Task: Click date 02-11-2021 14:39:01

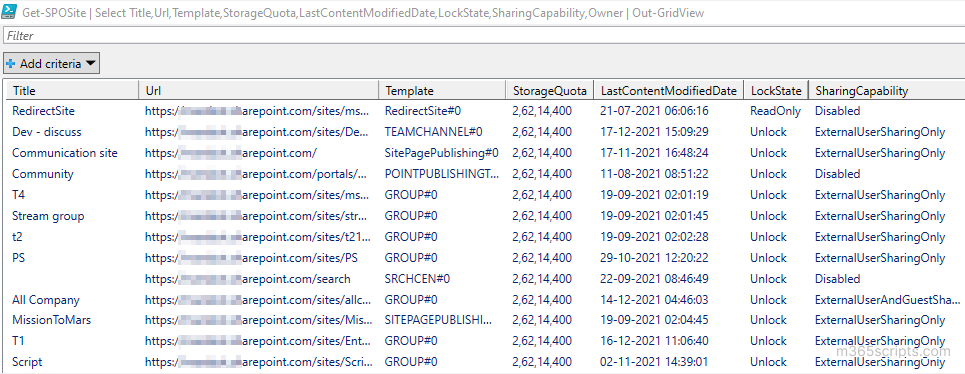Action: pyautogui.click(x=654, y=362)
